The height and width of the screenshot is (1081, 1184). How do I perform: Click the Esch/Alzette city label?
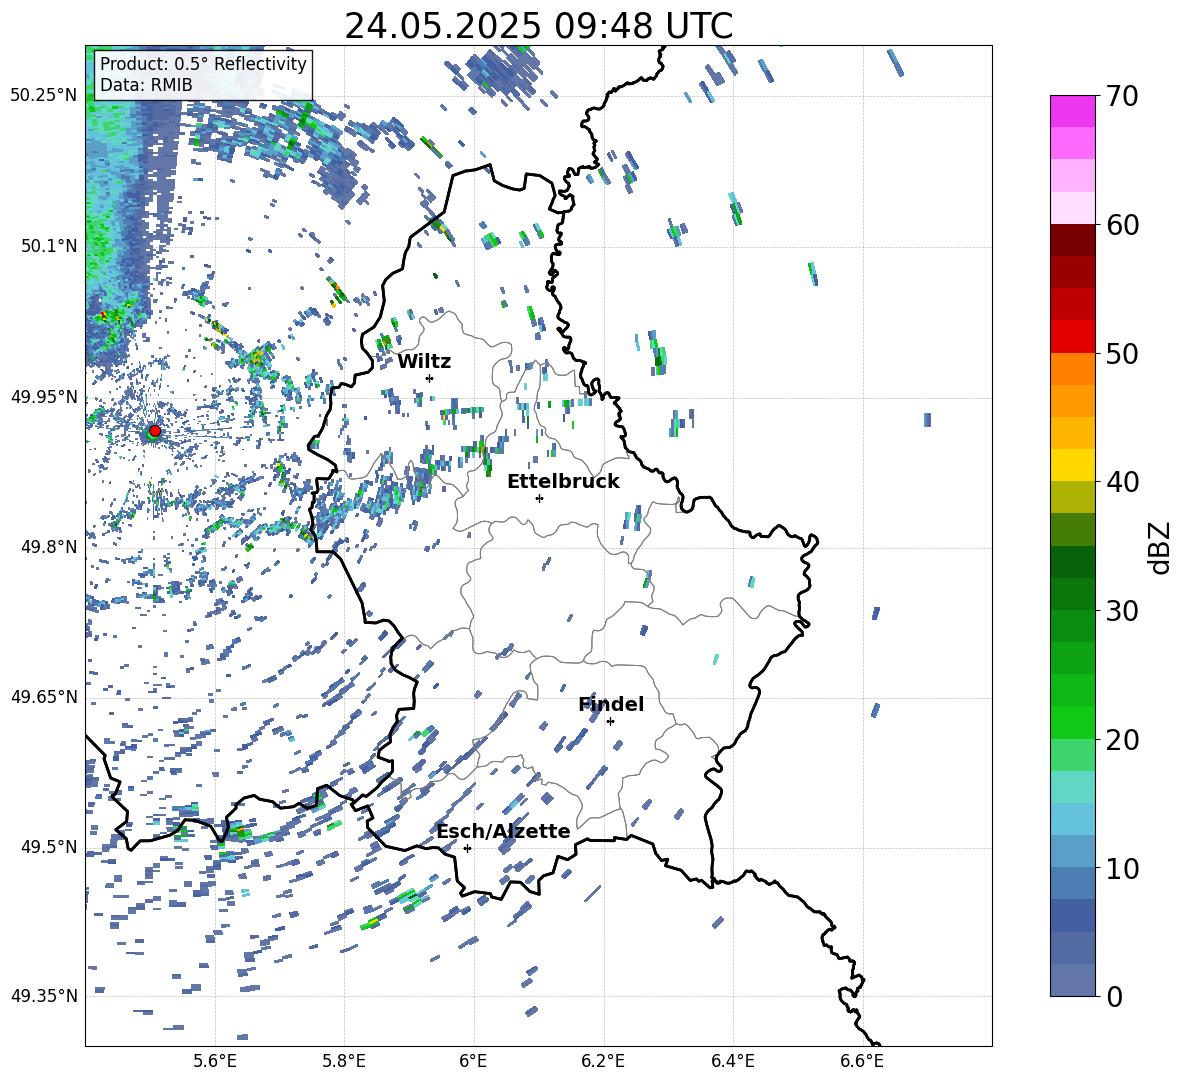[503, 831]
